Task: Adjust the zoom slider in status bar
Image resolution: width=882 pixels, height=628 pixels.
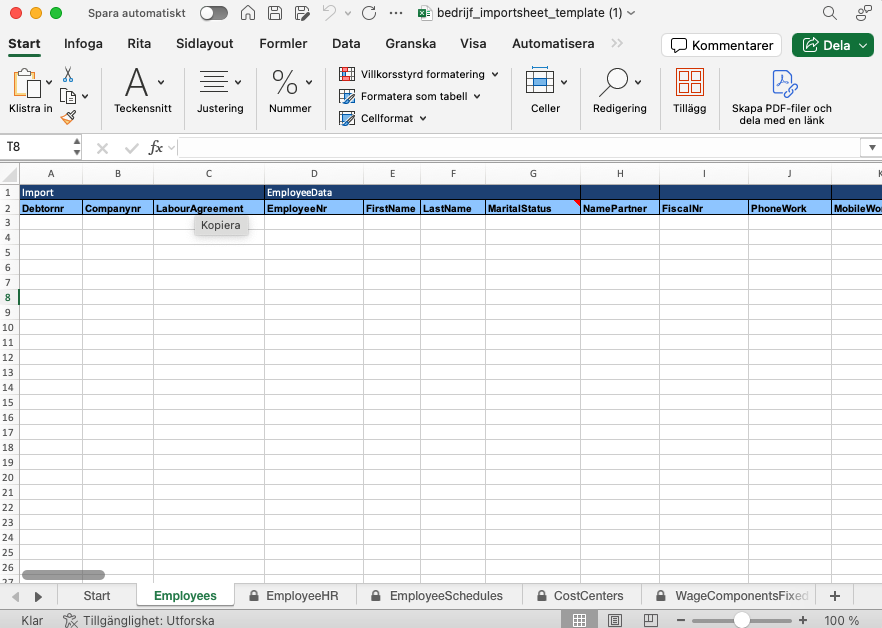Action: click(x=741, y=620)
